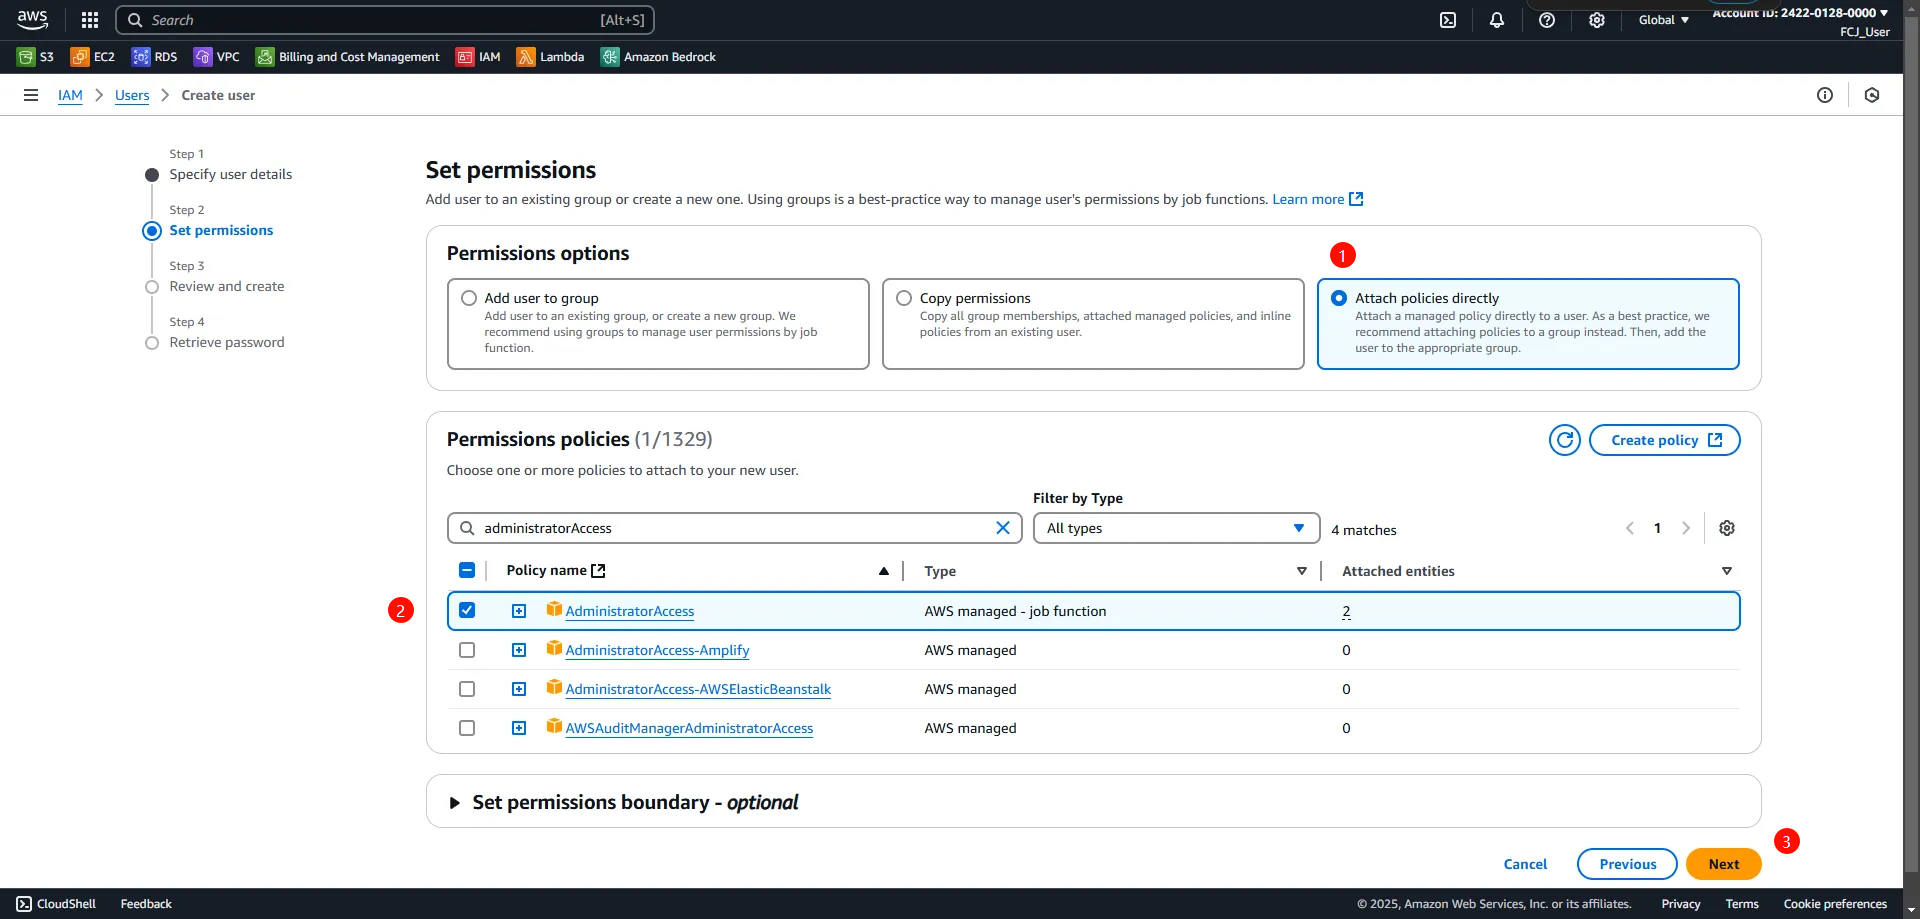Go to next policies page

coord(1686,528)
